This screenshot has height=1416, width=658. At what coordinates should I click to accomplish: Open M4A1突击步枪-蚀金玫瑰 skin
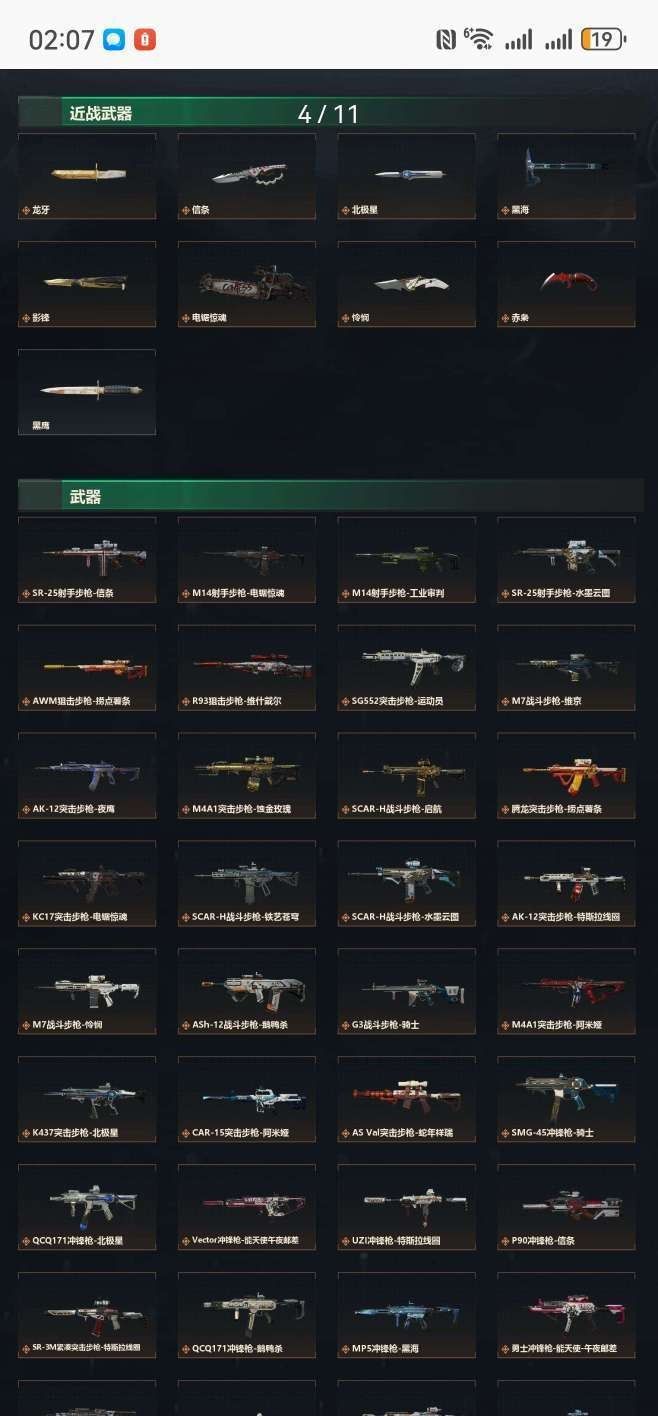tap(247, 776)
